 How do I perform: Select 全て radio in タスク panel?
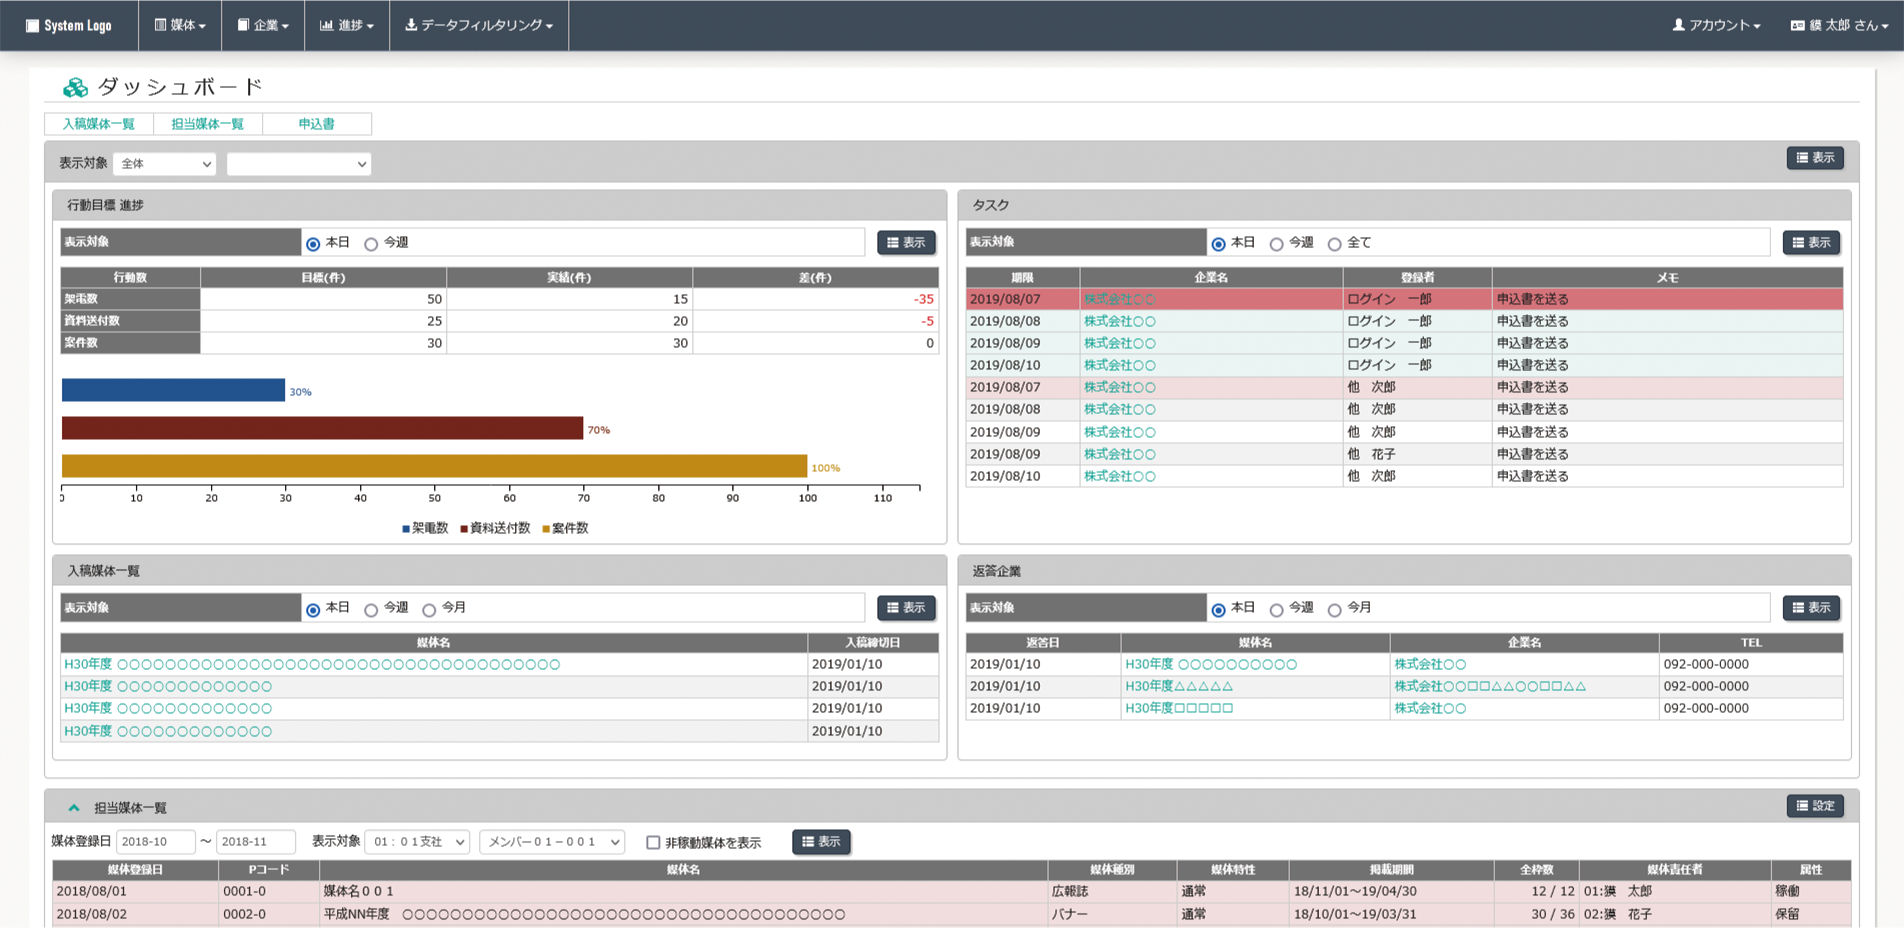coord(1334,244)
